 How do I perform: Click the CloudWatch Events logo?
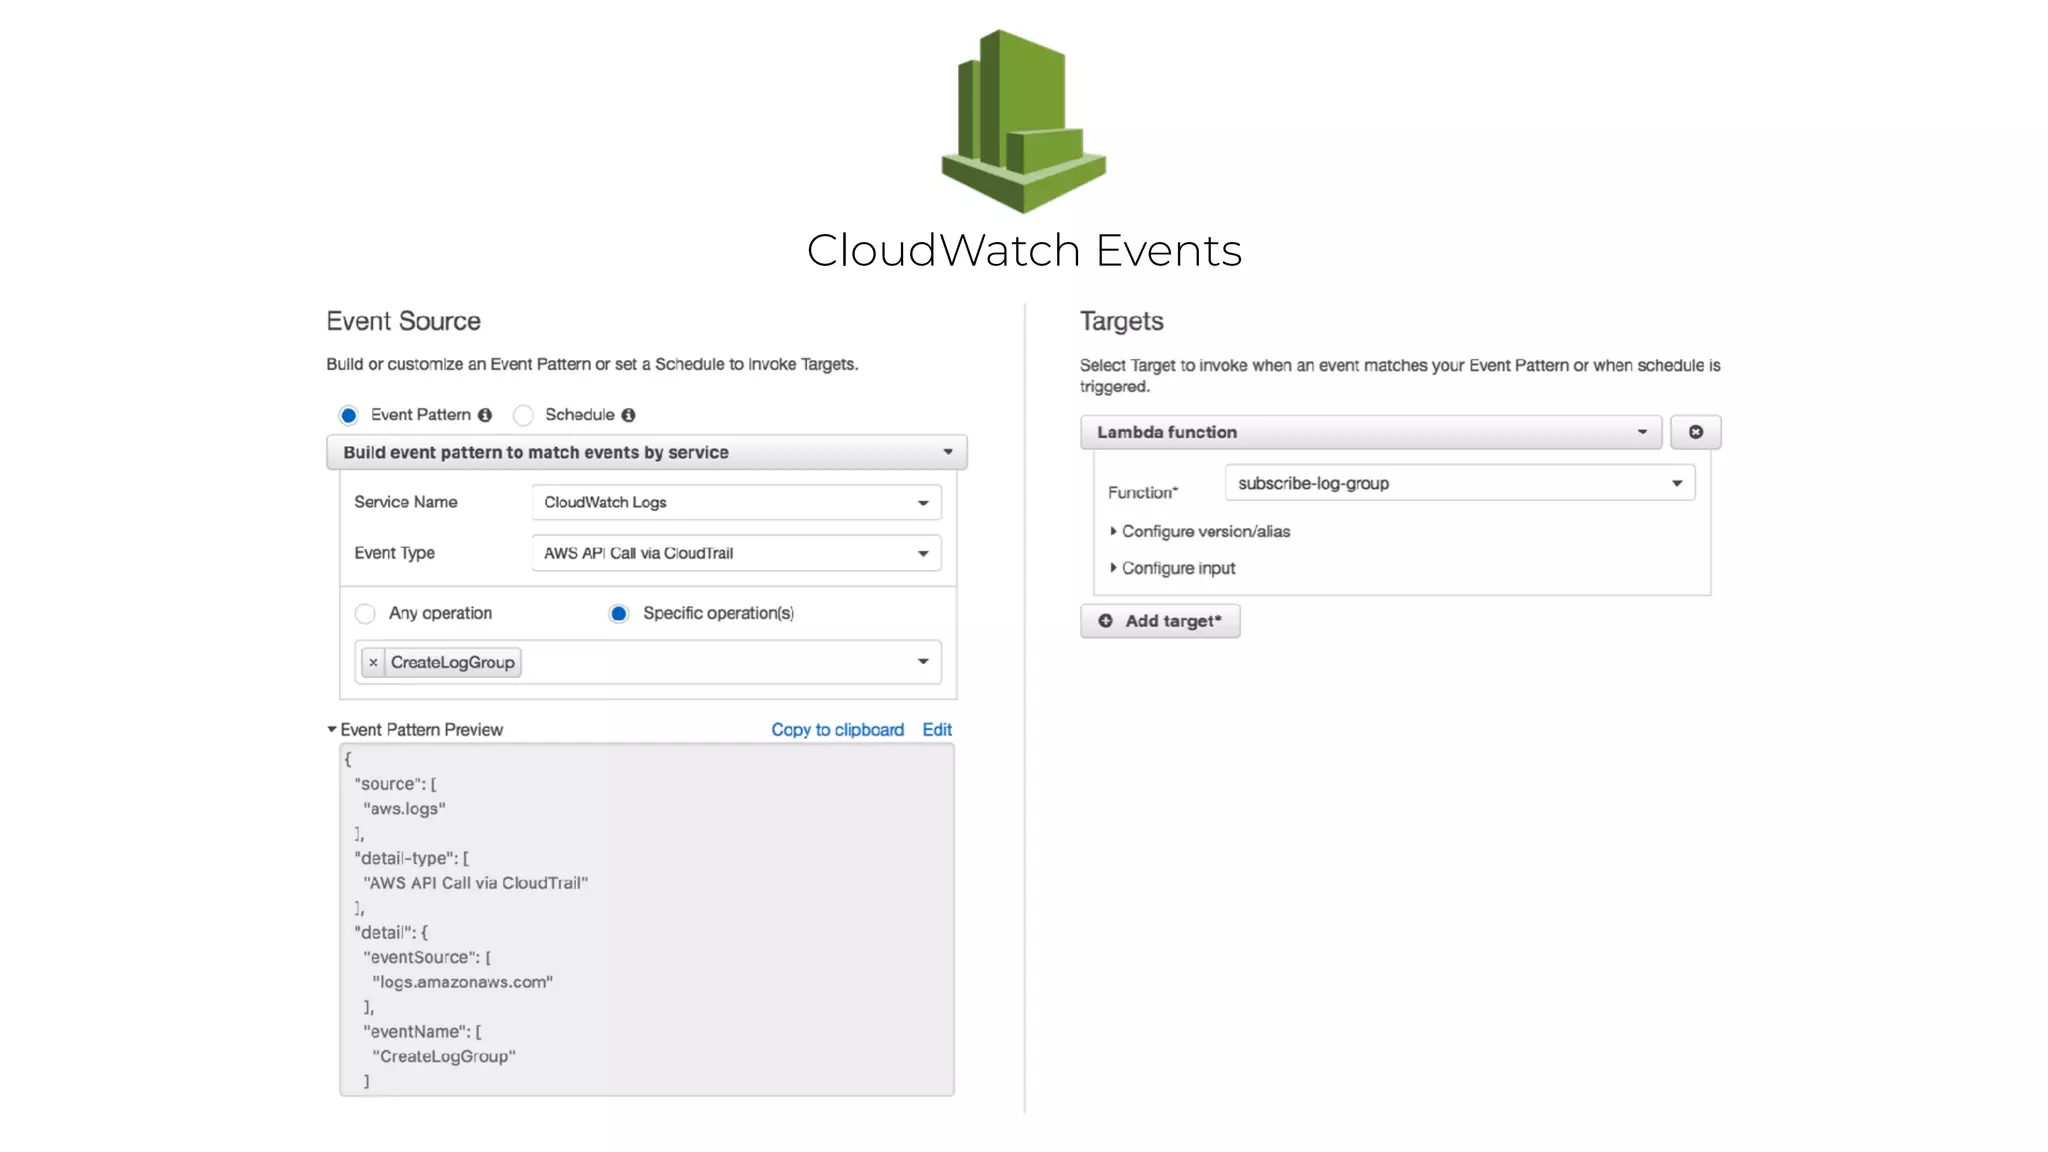[1023, 121]
